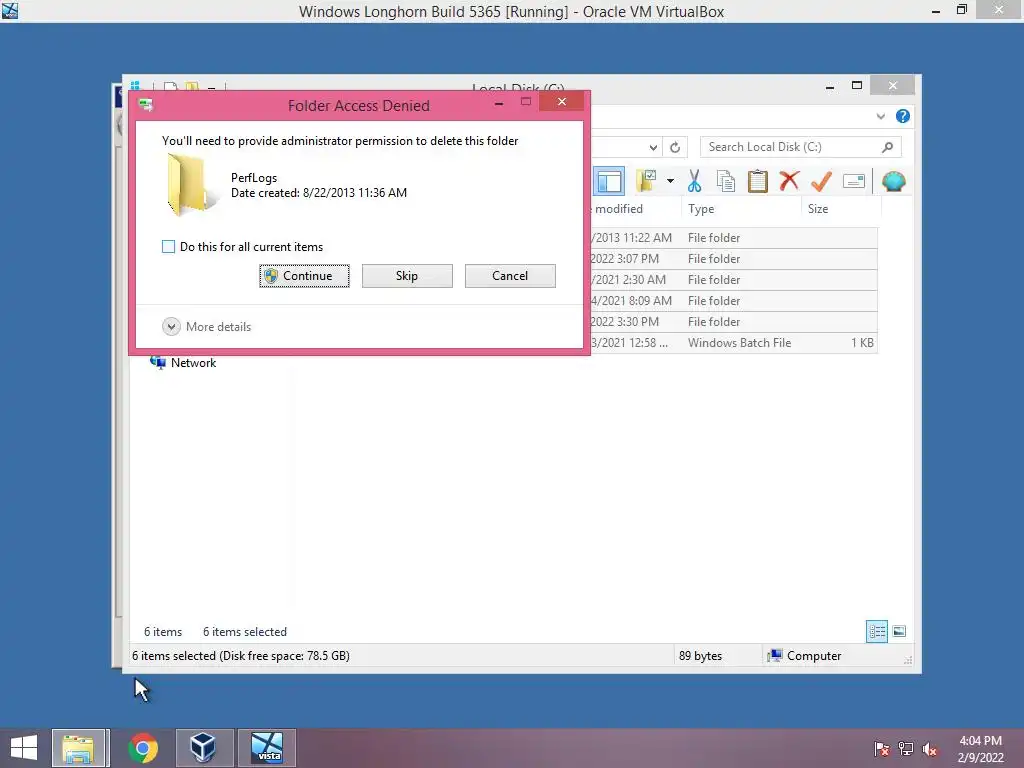Cancel the folder deletion dialog
The image size is (1024, 768).
(x=510, y=276)
